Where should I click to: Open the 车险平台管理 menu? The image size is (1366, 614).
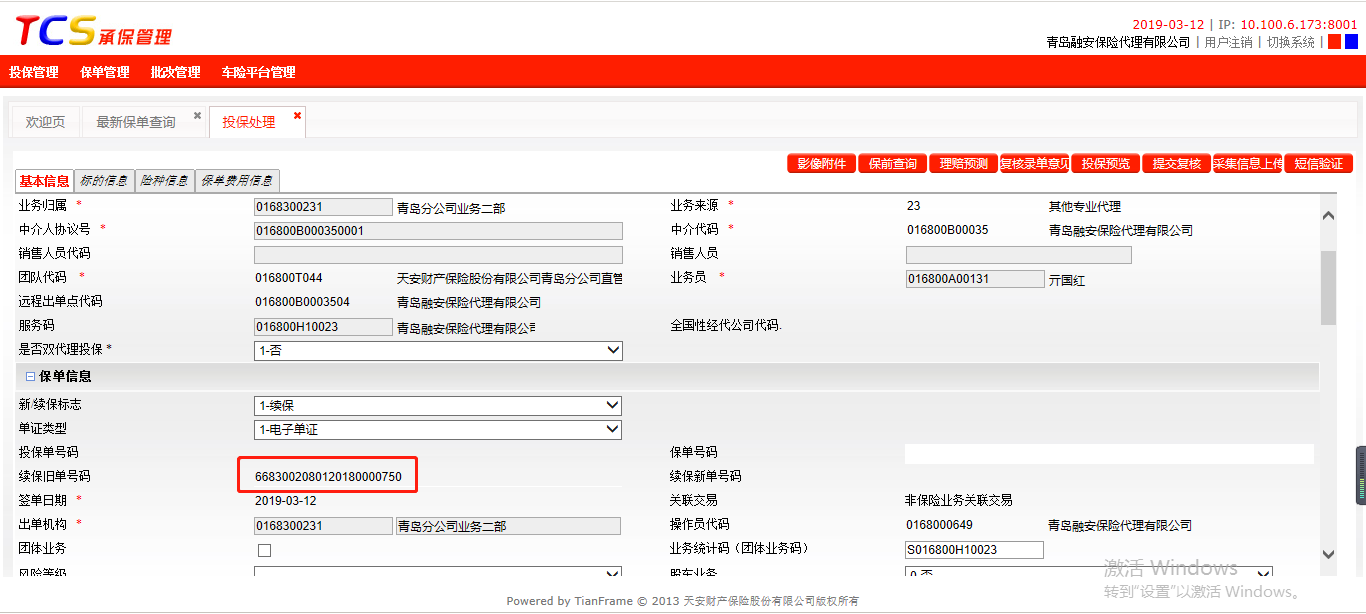pos(258,72)
